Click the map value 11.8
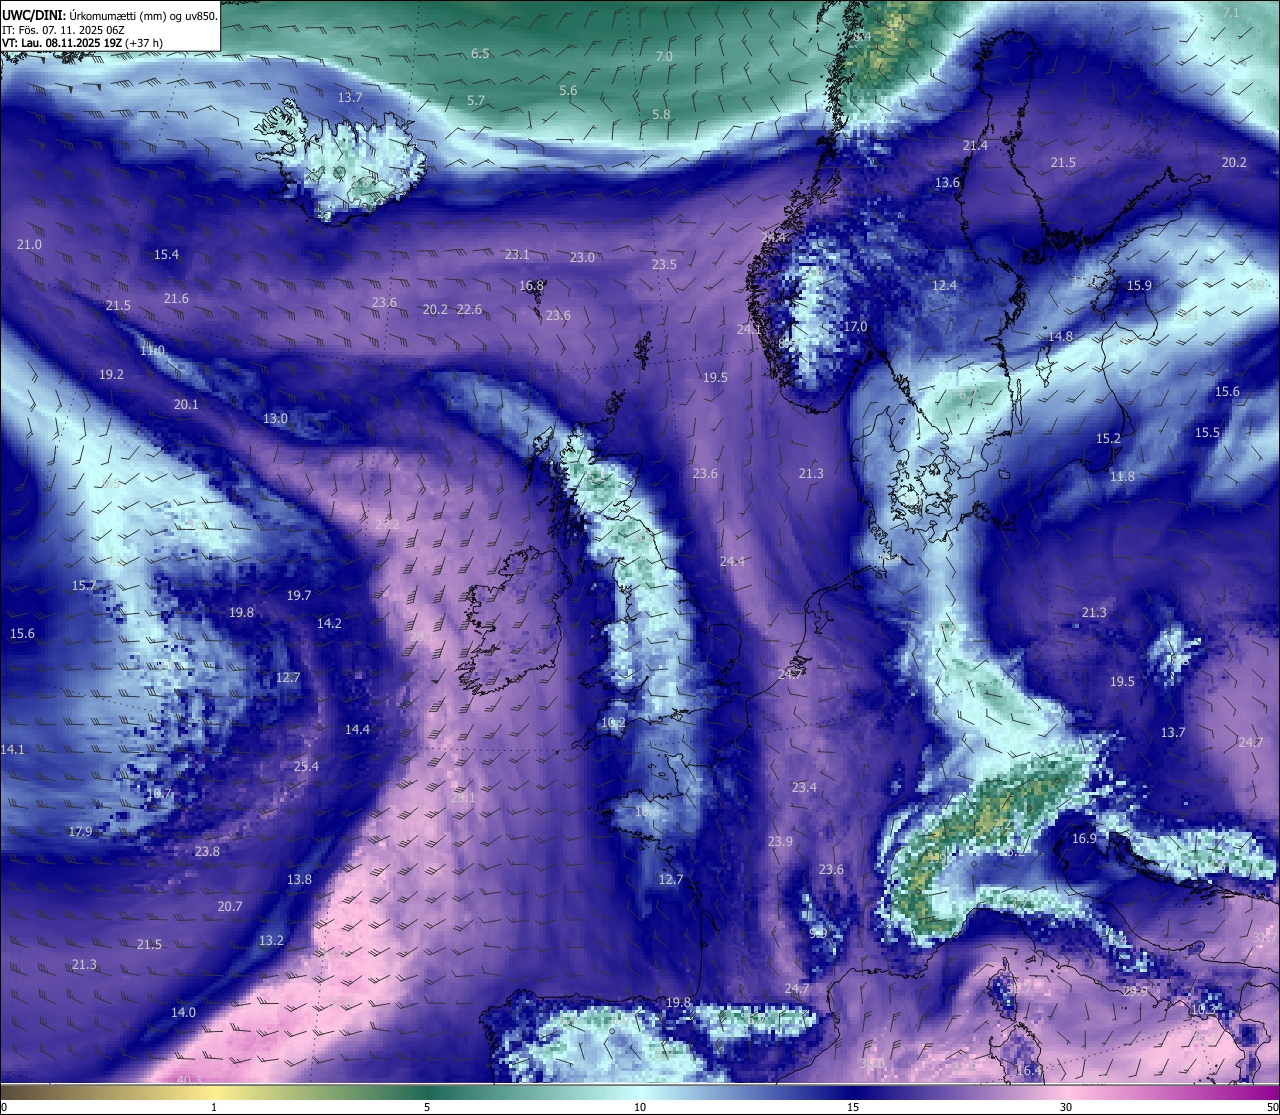 click(1122, 477)
